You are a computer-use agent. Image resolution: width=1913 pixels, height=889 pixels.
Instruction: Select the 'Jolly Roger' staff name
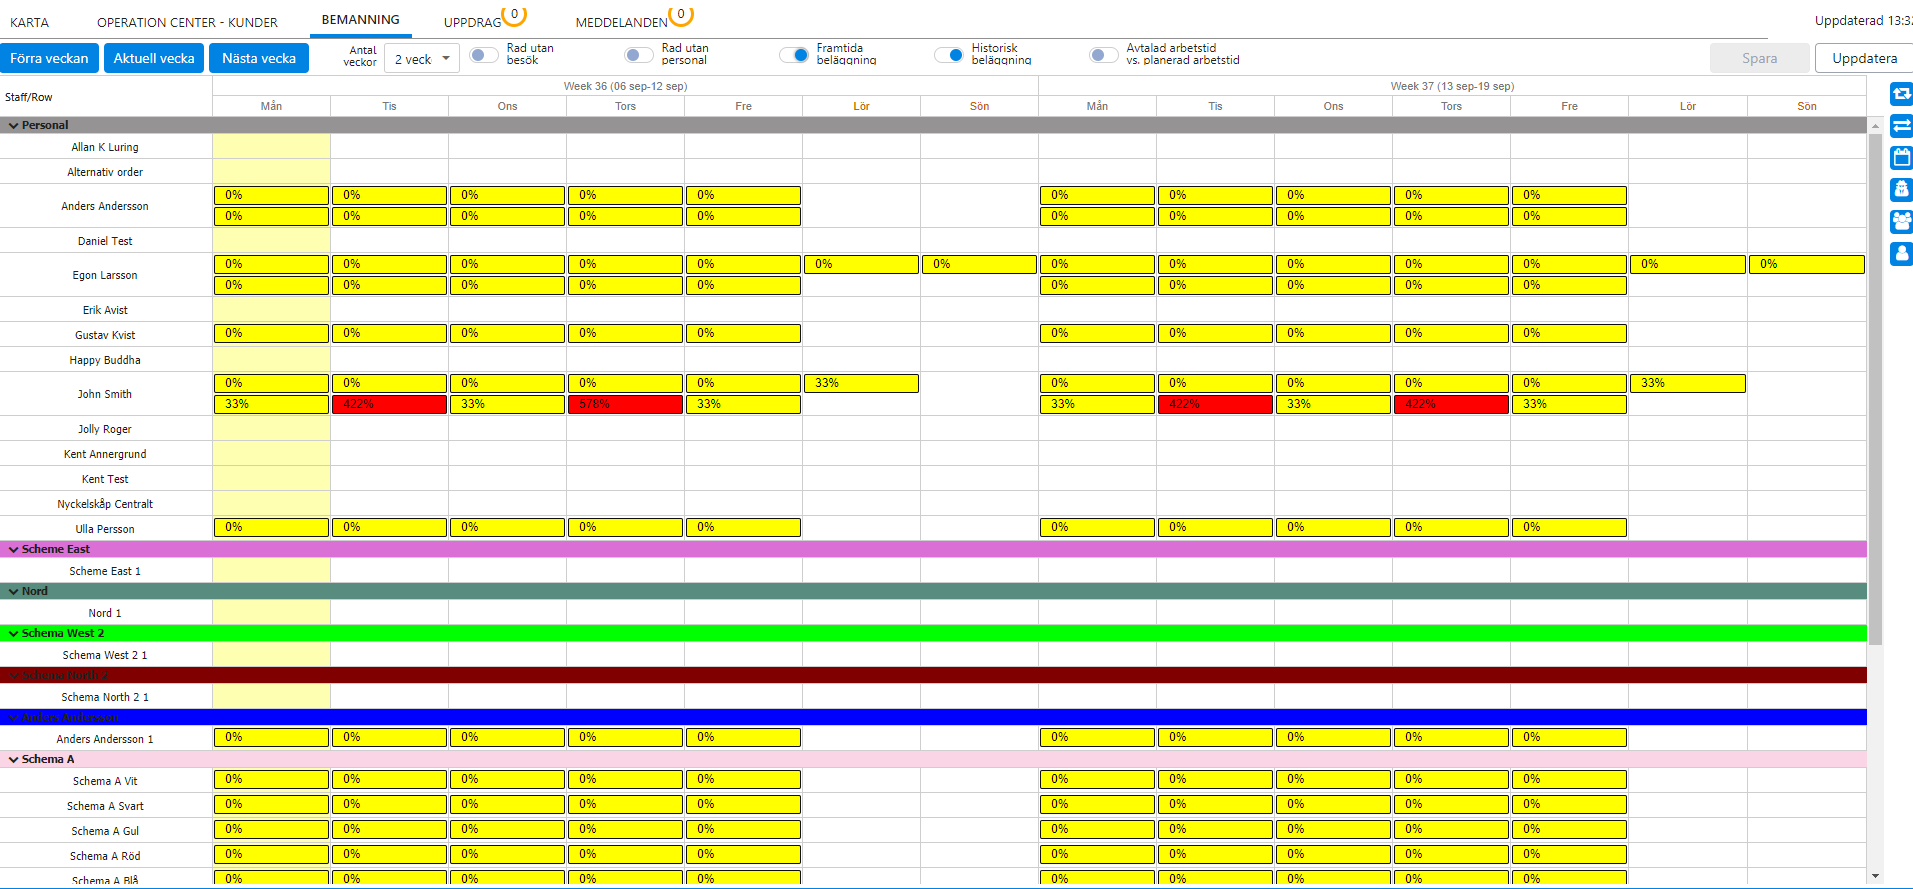point(105,429)
